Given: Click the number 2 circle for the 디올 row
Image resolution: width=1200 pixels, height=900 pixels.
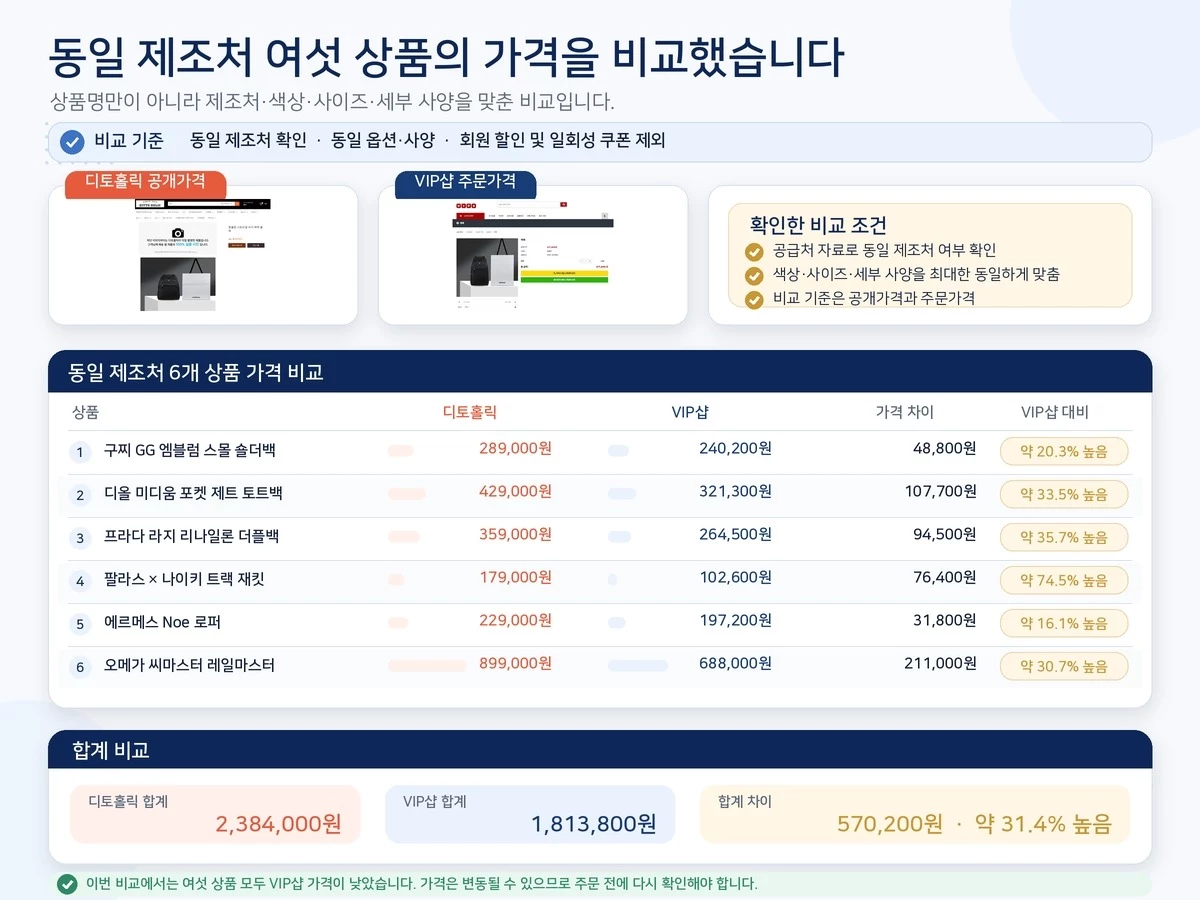Looking at the screenshot, I should 80,495.
